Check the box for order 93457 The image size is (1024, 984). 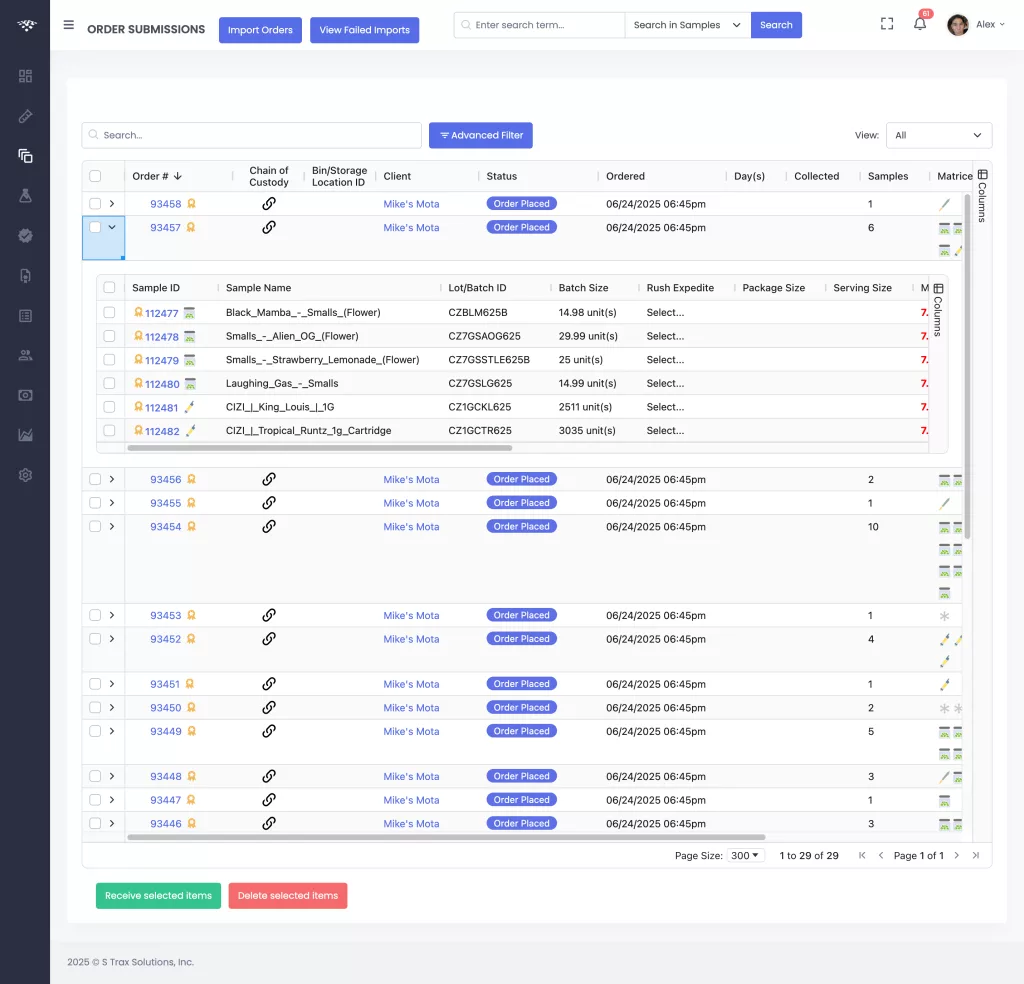click(95, 227)
